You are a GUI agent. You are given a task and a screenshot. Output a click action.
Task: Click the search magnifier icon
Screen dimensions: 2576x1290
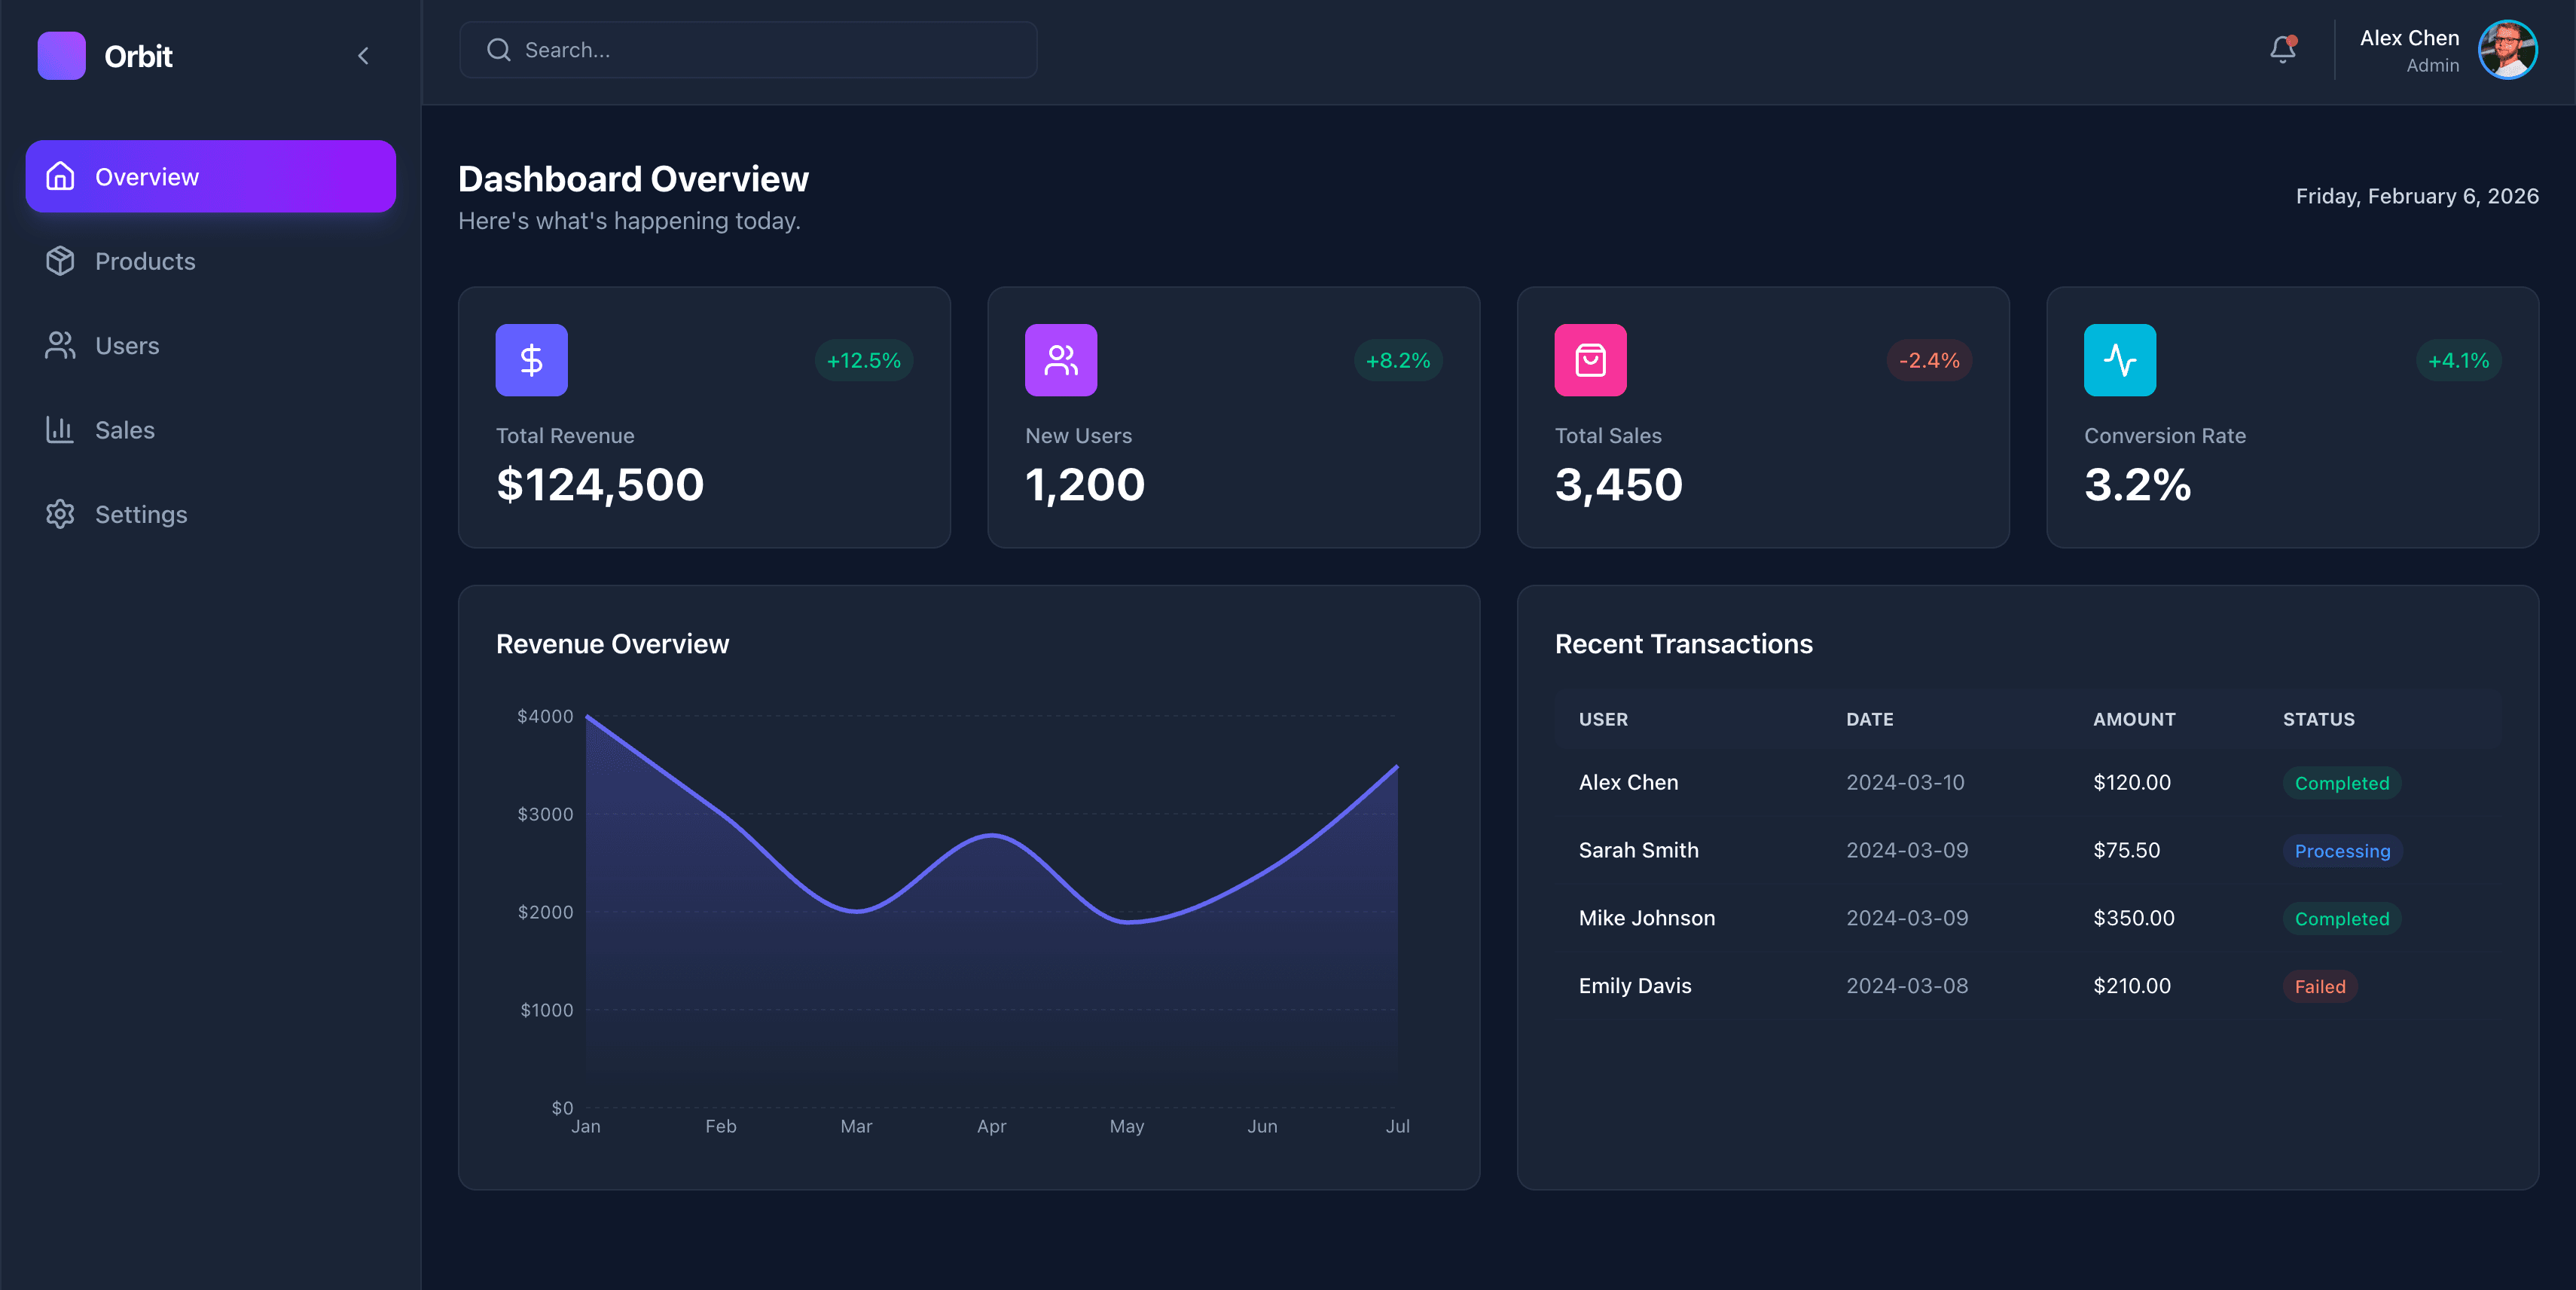pyautogui.click(x=499, y=49)
